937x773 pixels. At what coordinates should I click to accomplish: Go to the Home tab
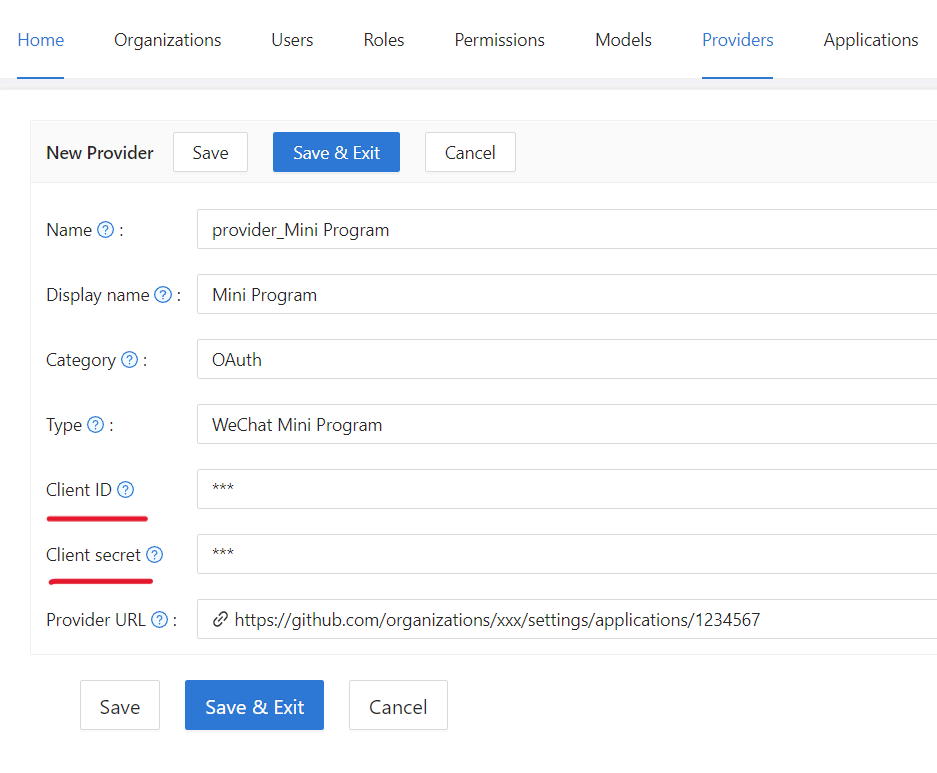(41, 40)
